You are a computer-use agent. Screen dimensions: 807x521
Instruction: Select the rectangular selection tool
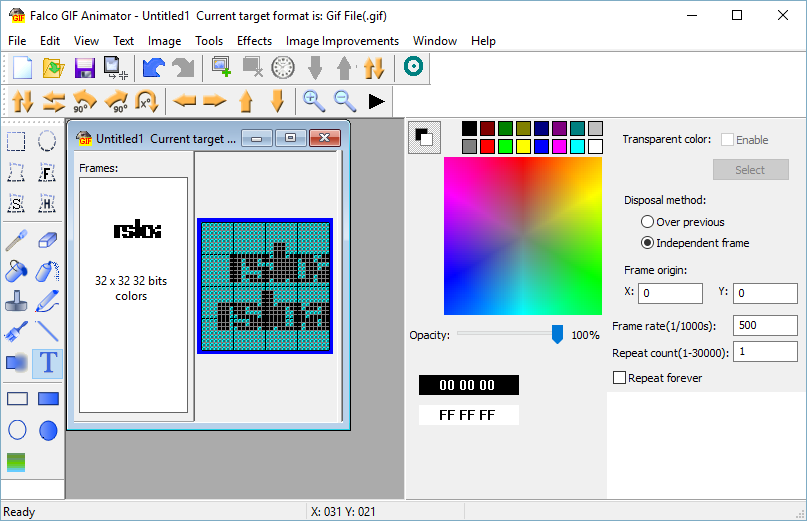[16, 141]
